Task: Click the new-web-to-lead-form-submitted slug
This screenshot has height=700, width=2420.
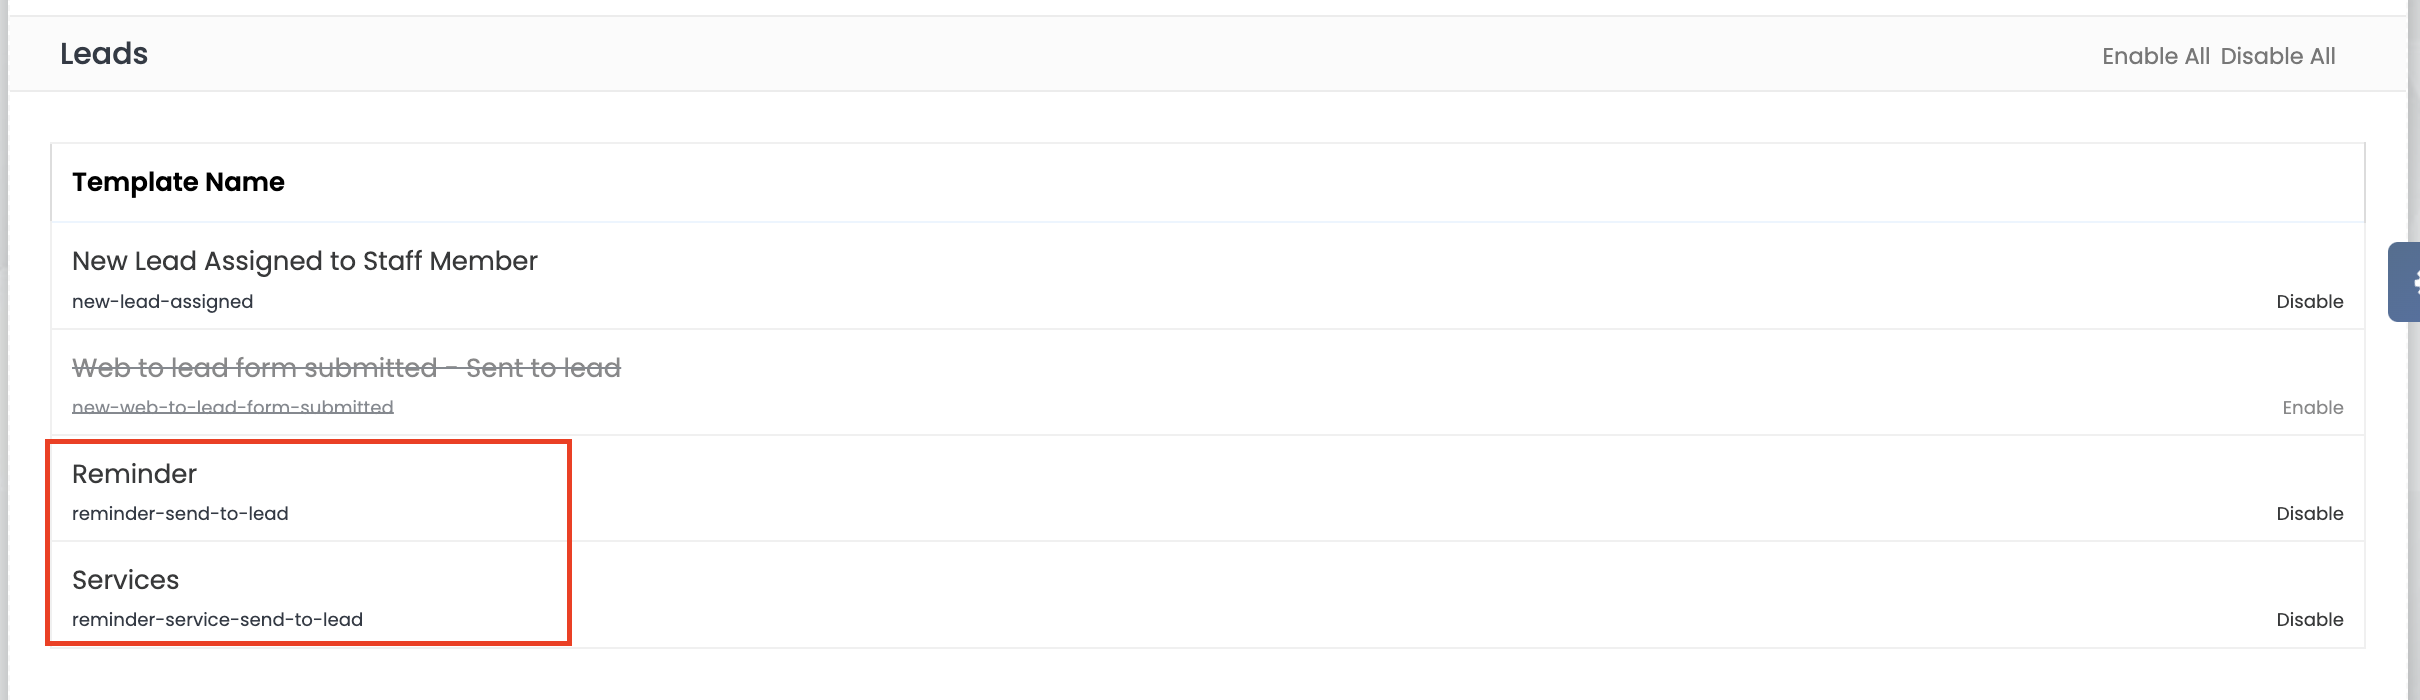Action: (x=233, y=408)
